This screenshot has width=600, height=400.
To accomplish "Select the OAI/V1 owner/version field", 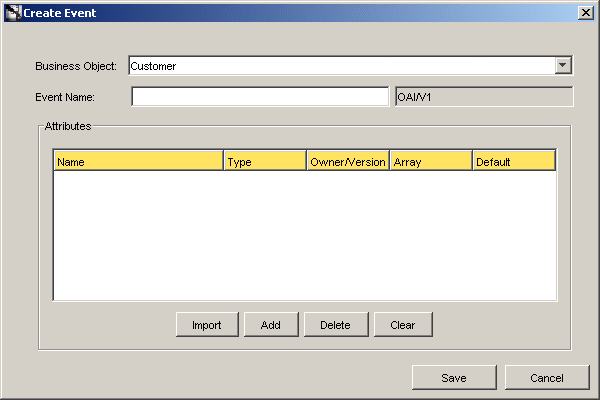I will pos(484,96).
